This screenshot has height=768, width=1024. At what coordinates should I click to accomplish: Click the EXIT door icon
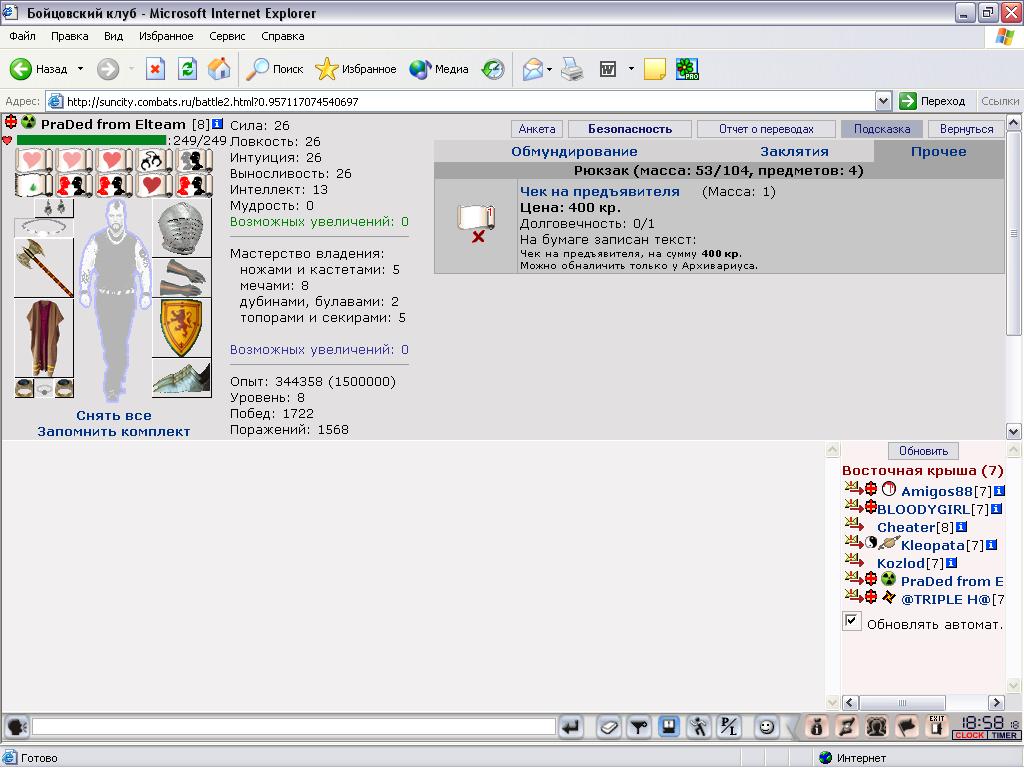(936, 726)
